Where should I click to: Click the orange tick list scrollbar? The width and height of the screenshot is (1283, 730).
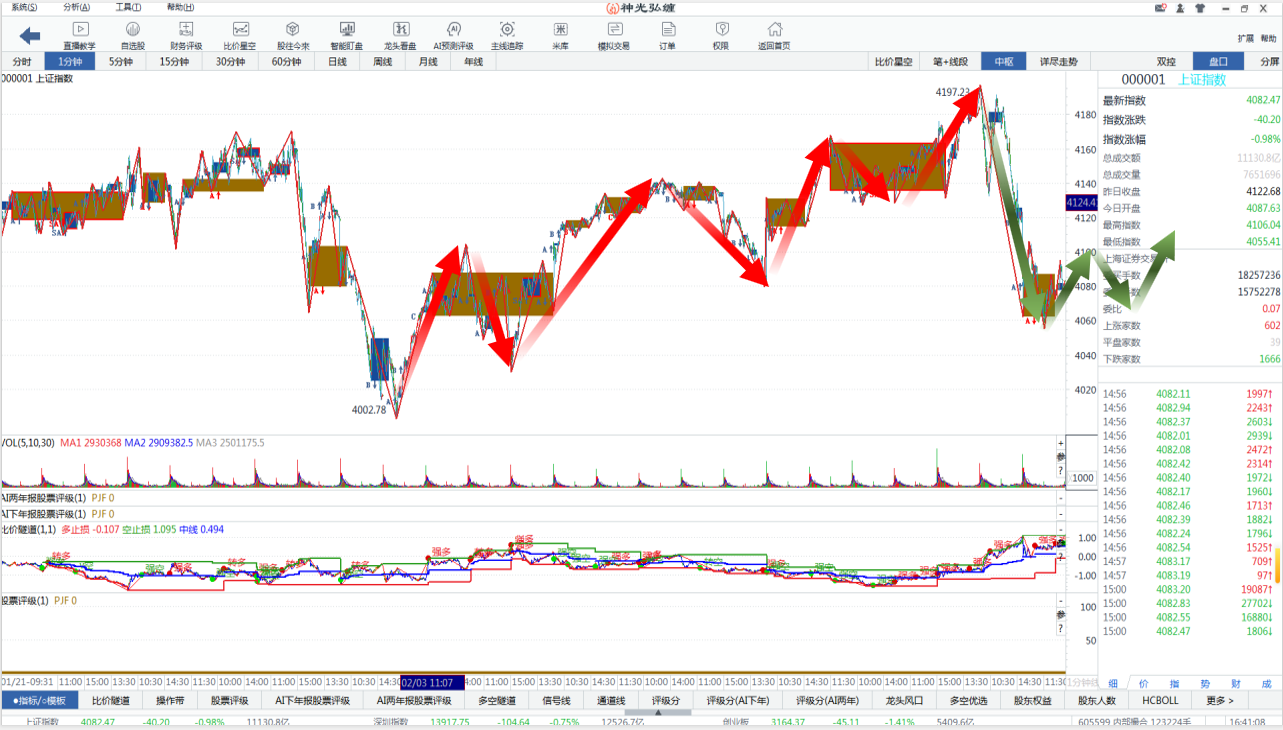1276,565
